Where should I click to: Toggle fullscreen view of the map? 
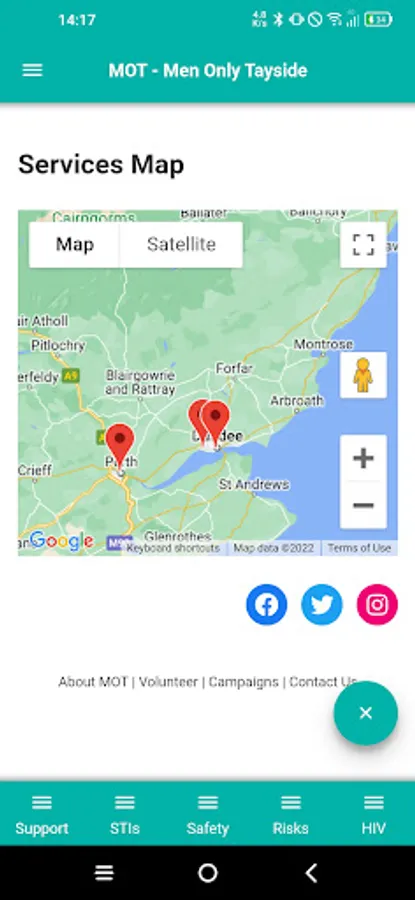coord(363,245)
